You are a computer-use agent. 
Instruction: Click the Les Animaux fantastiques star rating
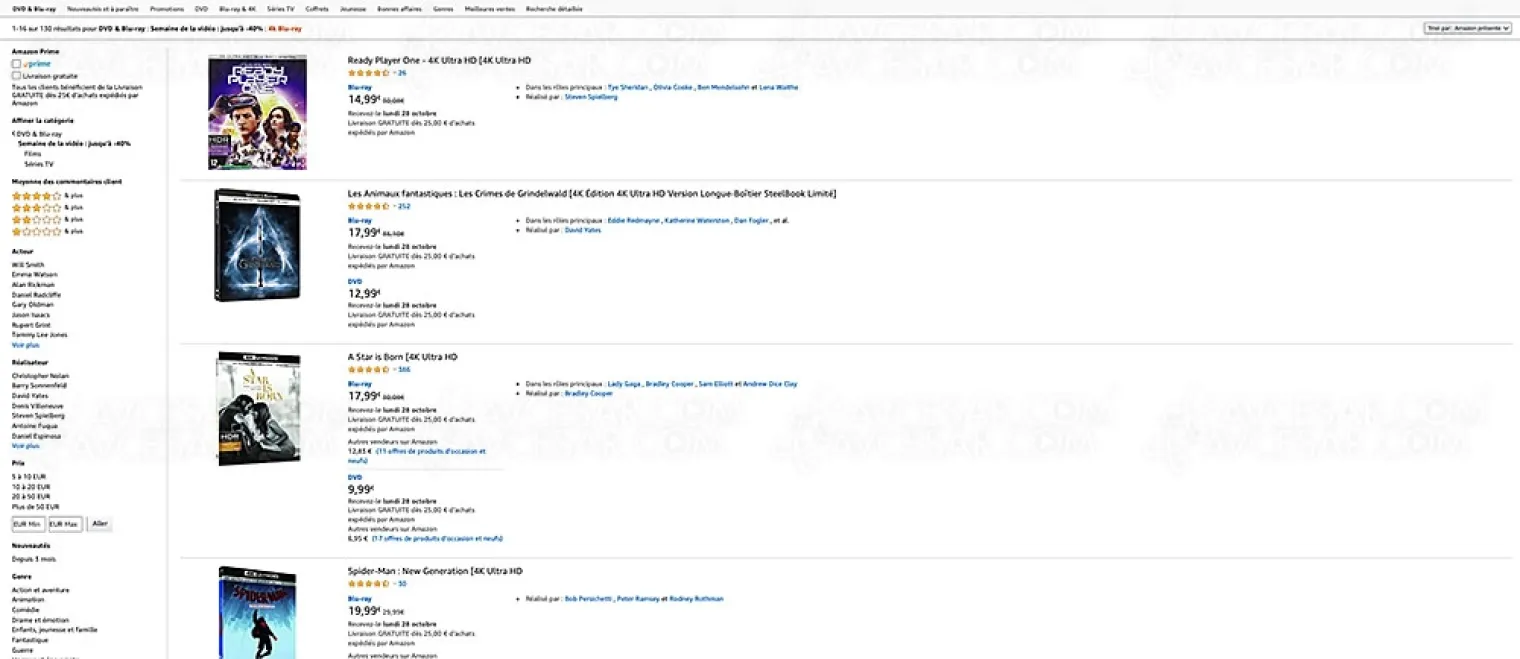[368, 206]
